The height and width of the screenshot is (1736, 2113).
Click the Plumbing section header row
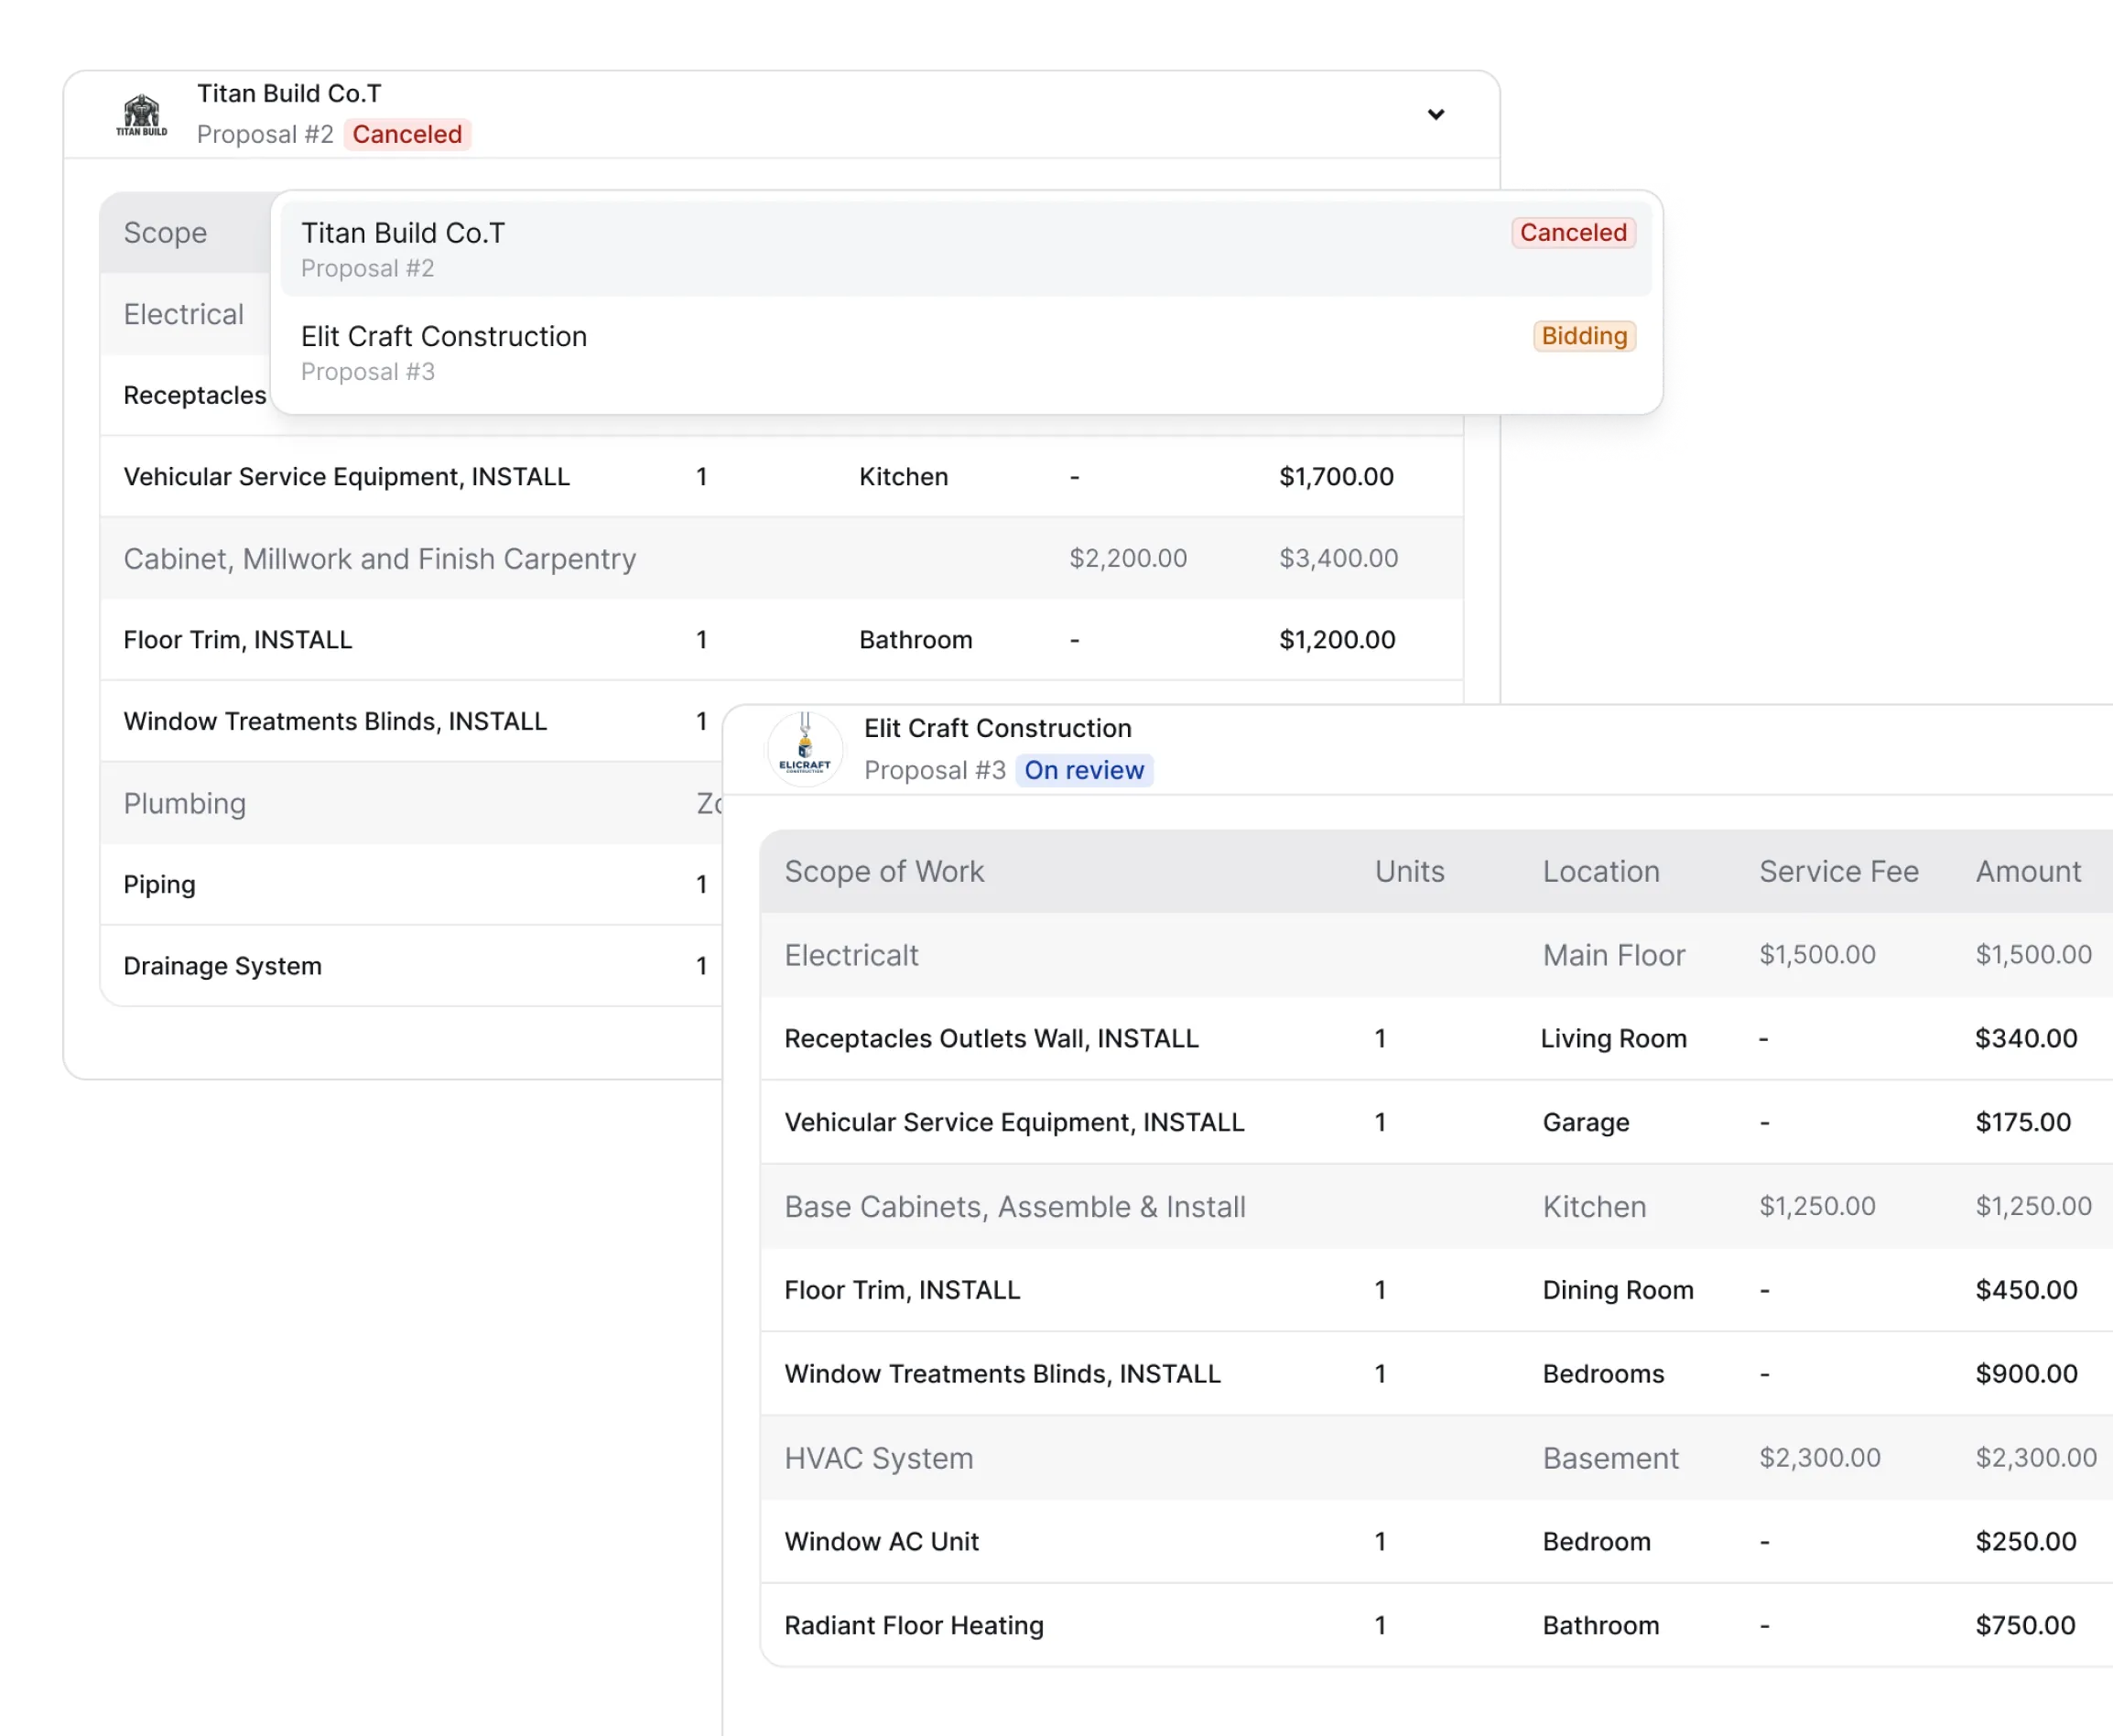point(185,803)
